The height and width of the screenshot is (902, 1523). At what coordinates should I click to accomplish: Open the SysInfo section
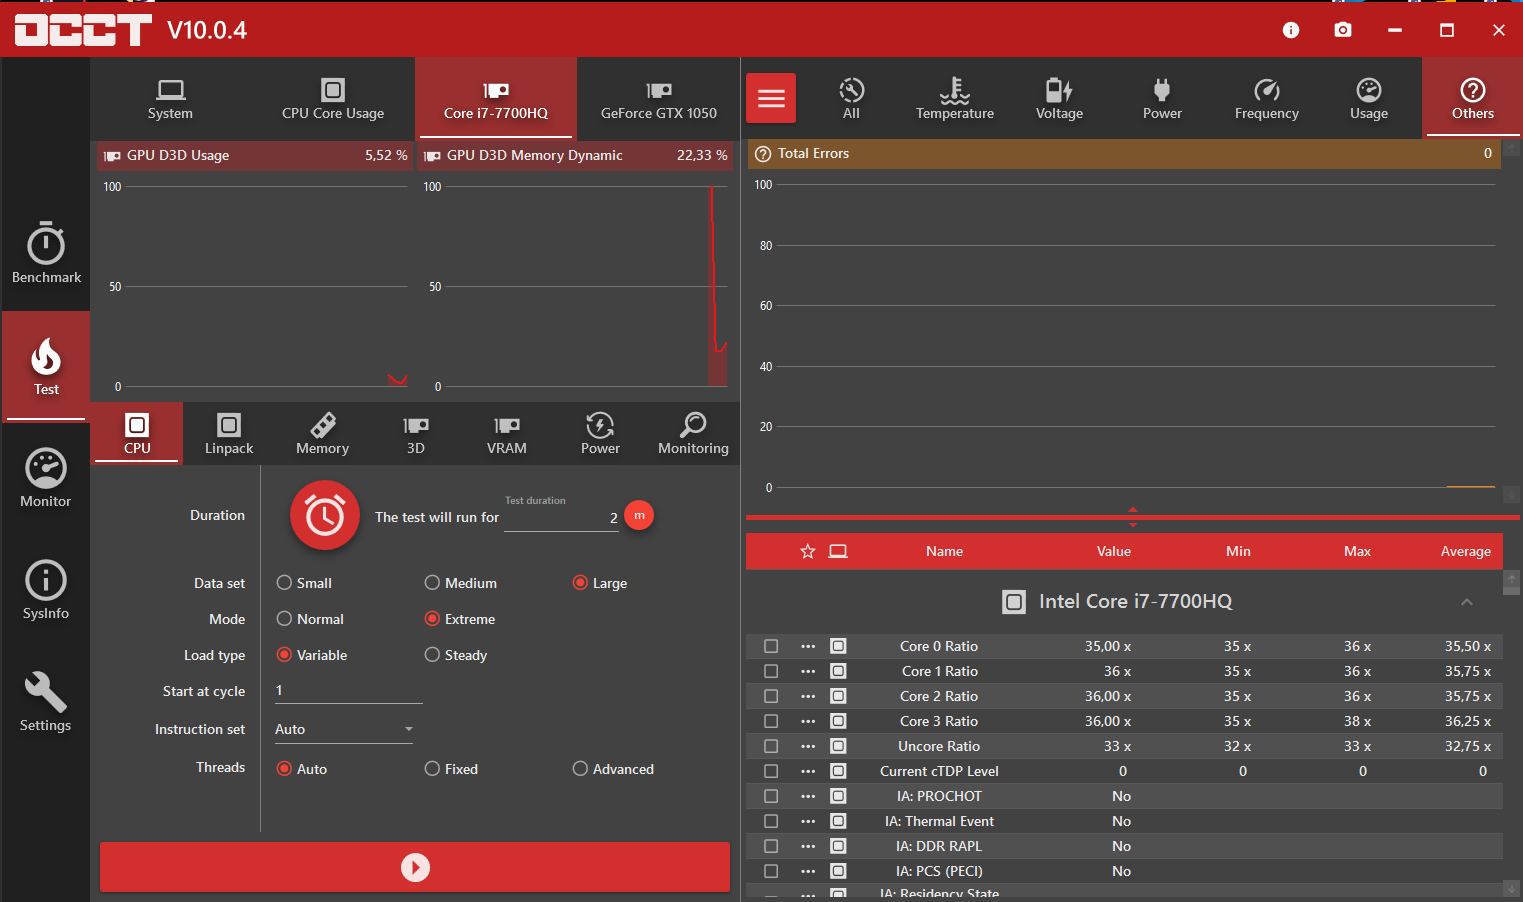pyautogui.click(x=46, y=590)
